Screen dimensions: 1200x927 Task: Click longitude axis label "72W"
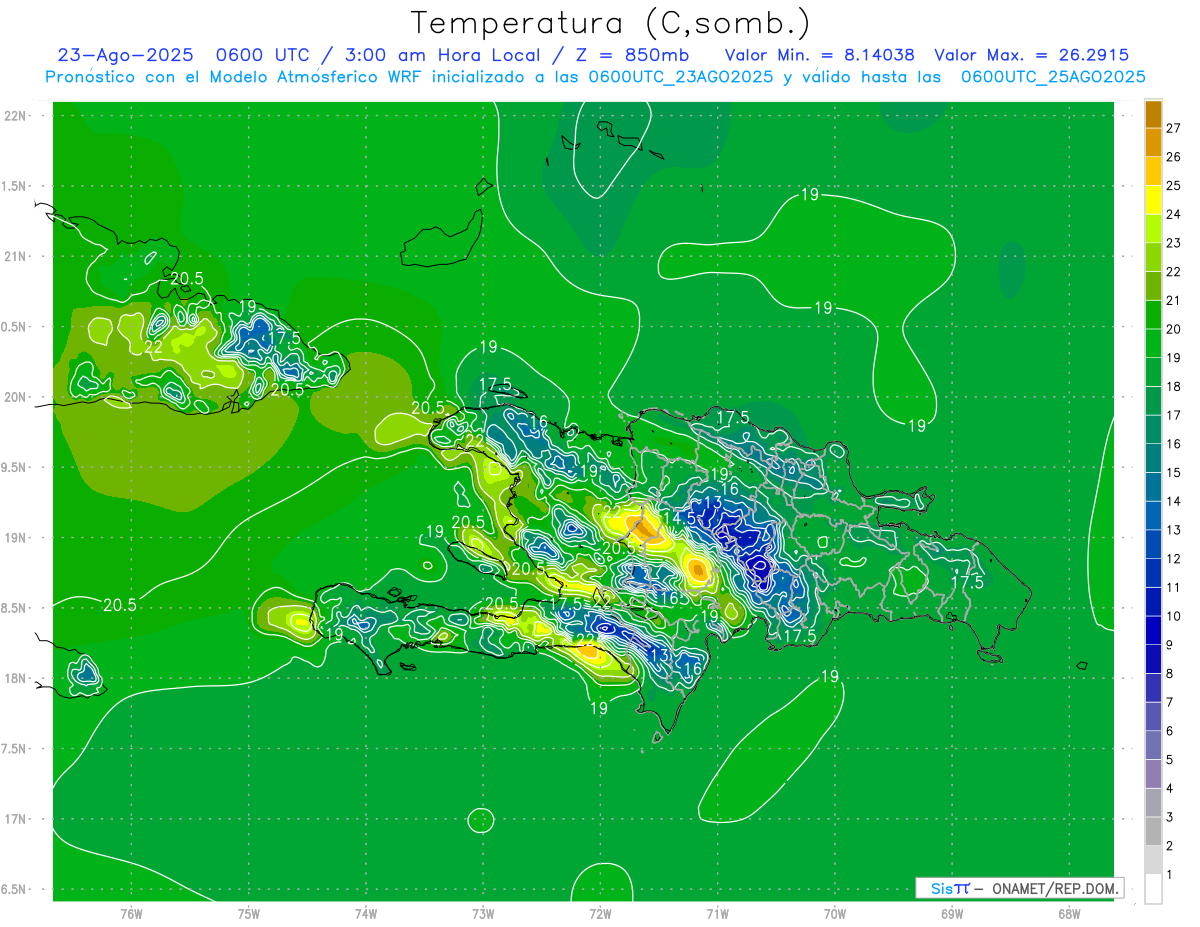pos(600,913)
